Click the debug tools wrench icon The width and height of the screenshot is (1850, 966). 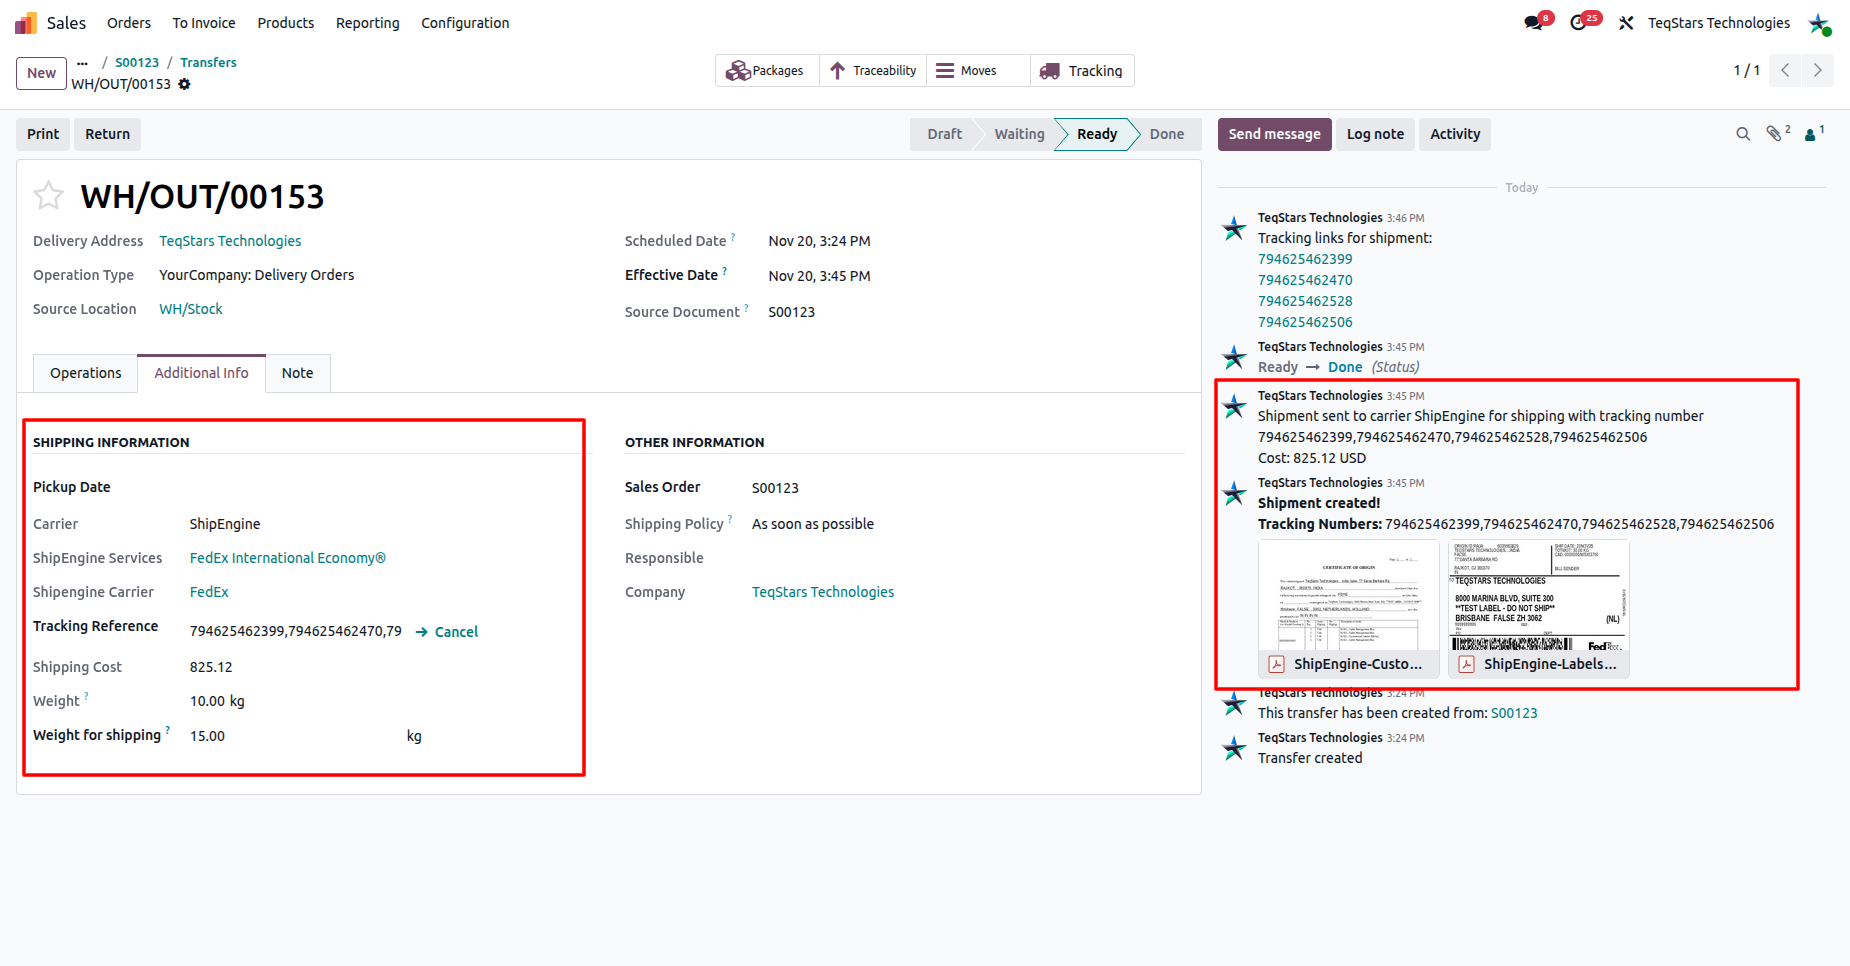coord(1626,23)
